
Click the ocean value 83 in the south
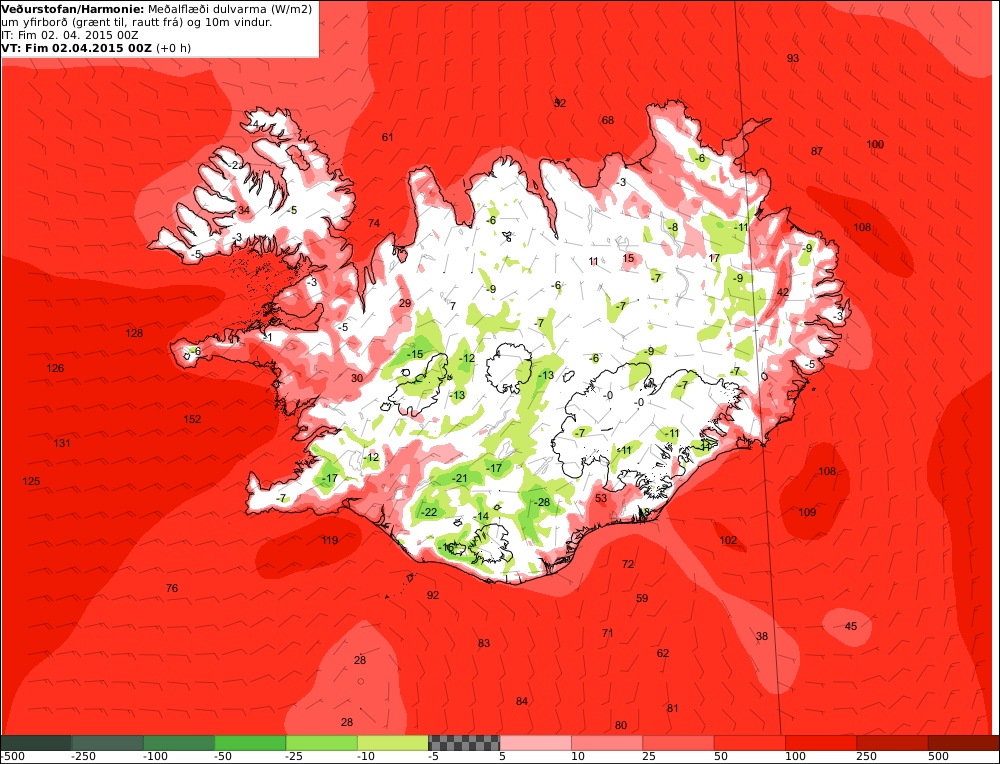pos(484,643)
